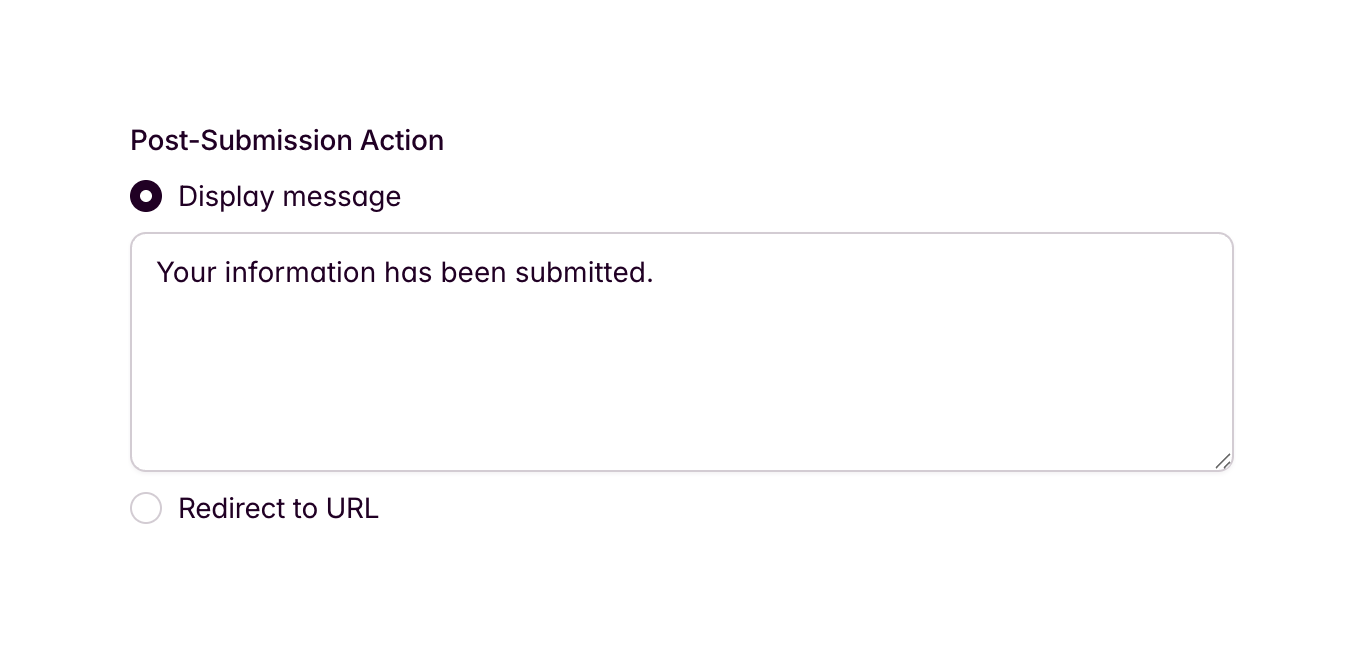Click the "Post-Submission Action" heading

click(287, 141)
